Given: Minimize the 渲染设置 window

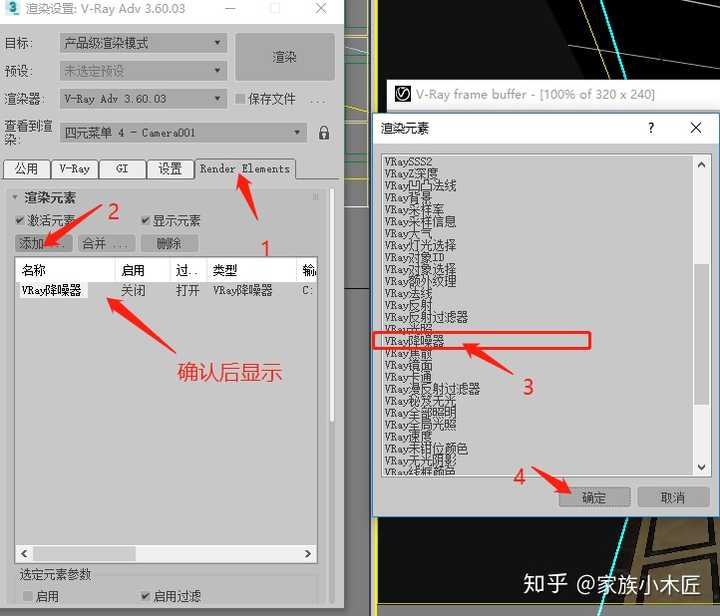Looking at the screenshot, I should click(x=231, y=8).
